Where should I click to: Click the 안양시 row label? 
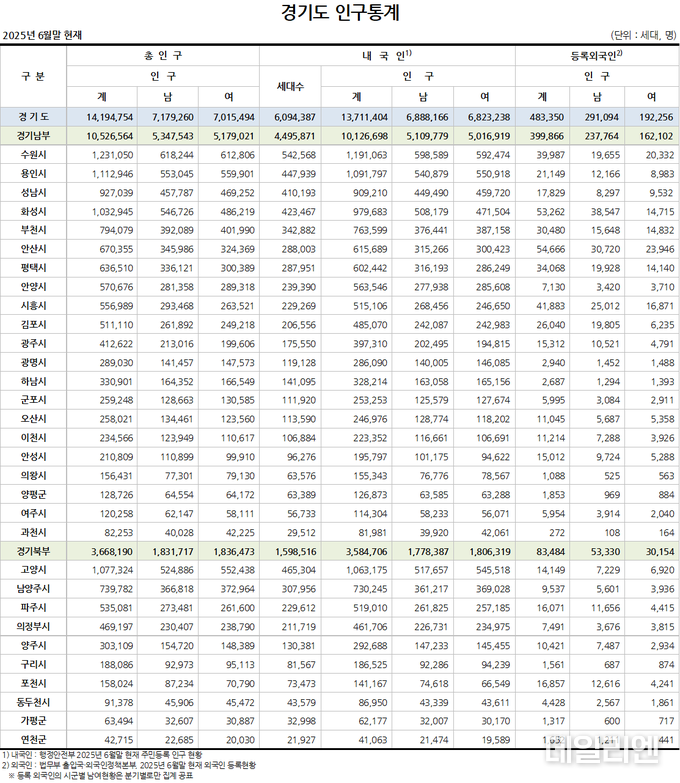coord(33,287)
